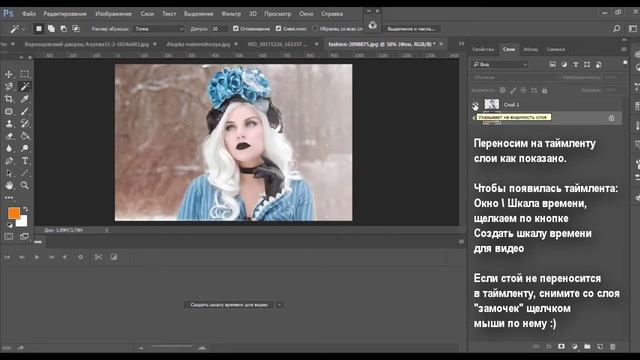Select the Brush tool
The width and height of the screenshot is (640, 360).
click(x=25, y=111)
